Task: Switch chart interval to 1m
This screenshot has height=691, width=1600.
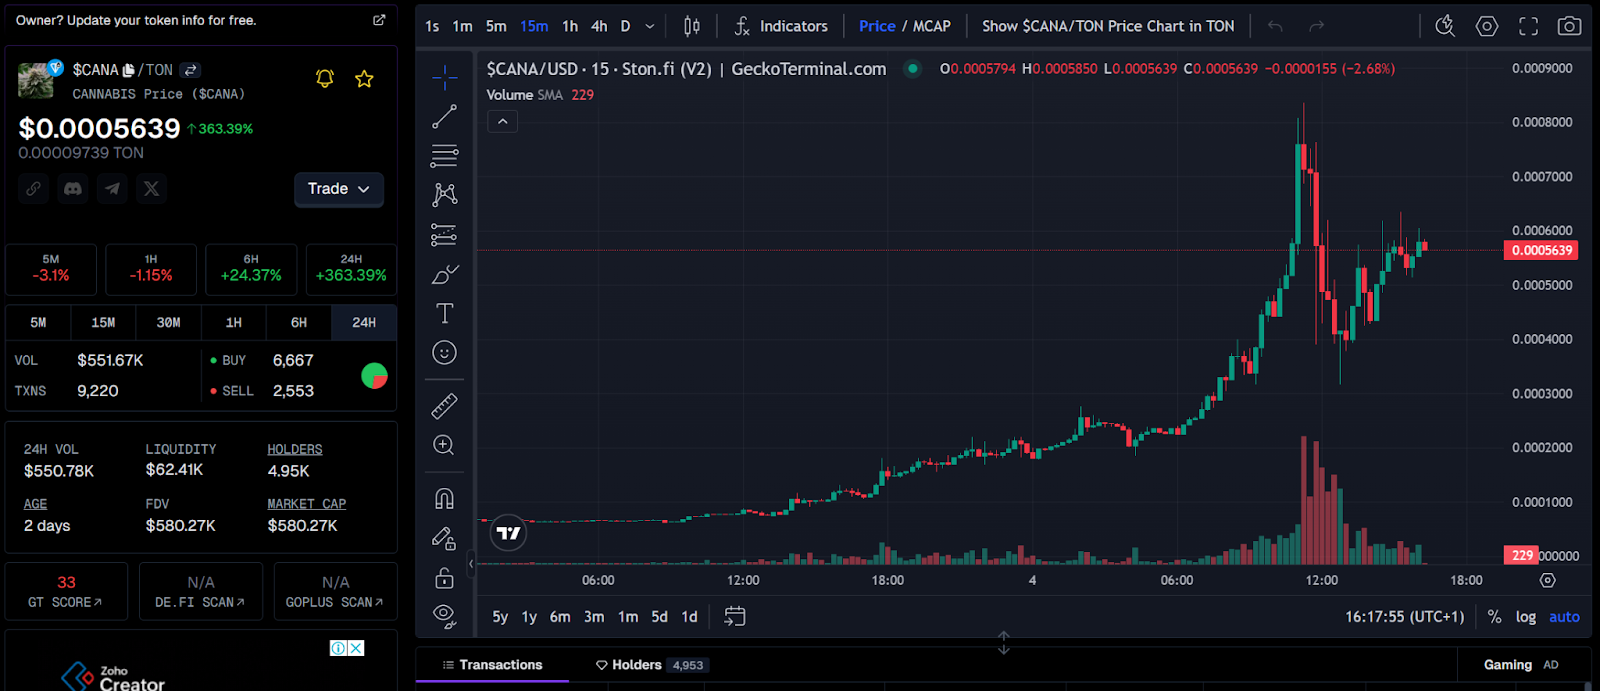Action: 462,26
